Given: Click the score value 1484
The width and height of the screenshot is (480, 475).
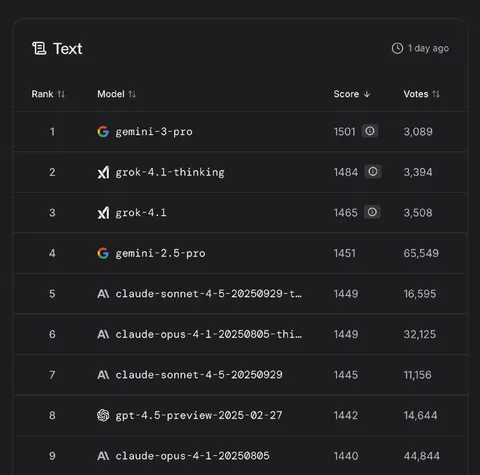Looking at the screenshot, I should pos(346,172).
